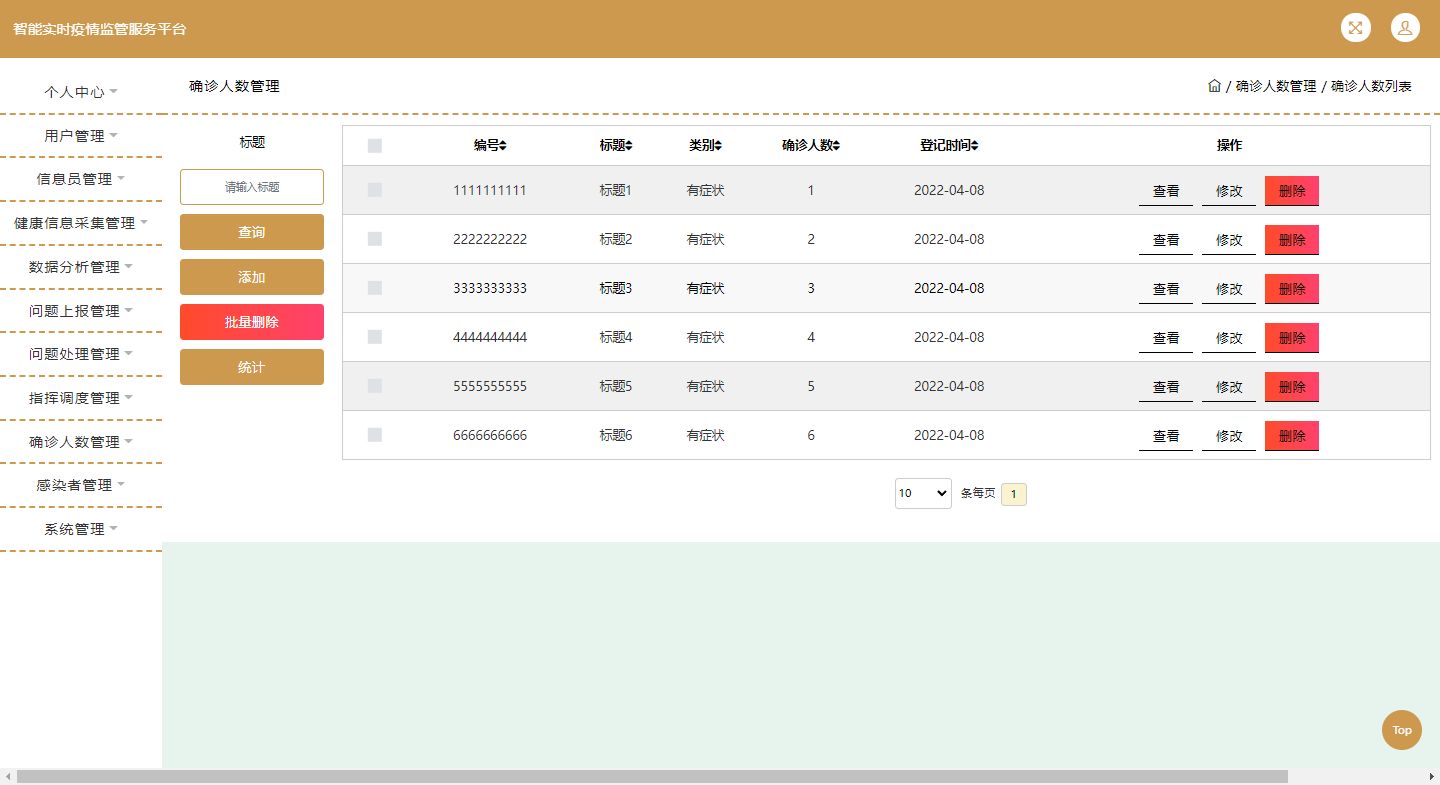Expand 个人中心 sidebar menu
This screenshot has height=785, width=1440.
[81, 92]
